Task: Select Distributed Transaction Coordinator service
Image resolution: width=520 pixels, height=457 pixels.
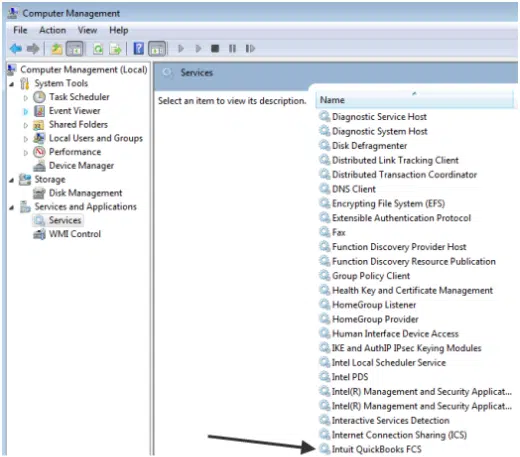Action: click(404, 175)
